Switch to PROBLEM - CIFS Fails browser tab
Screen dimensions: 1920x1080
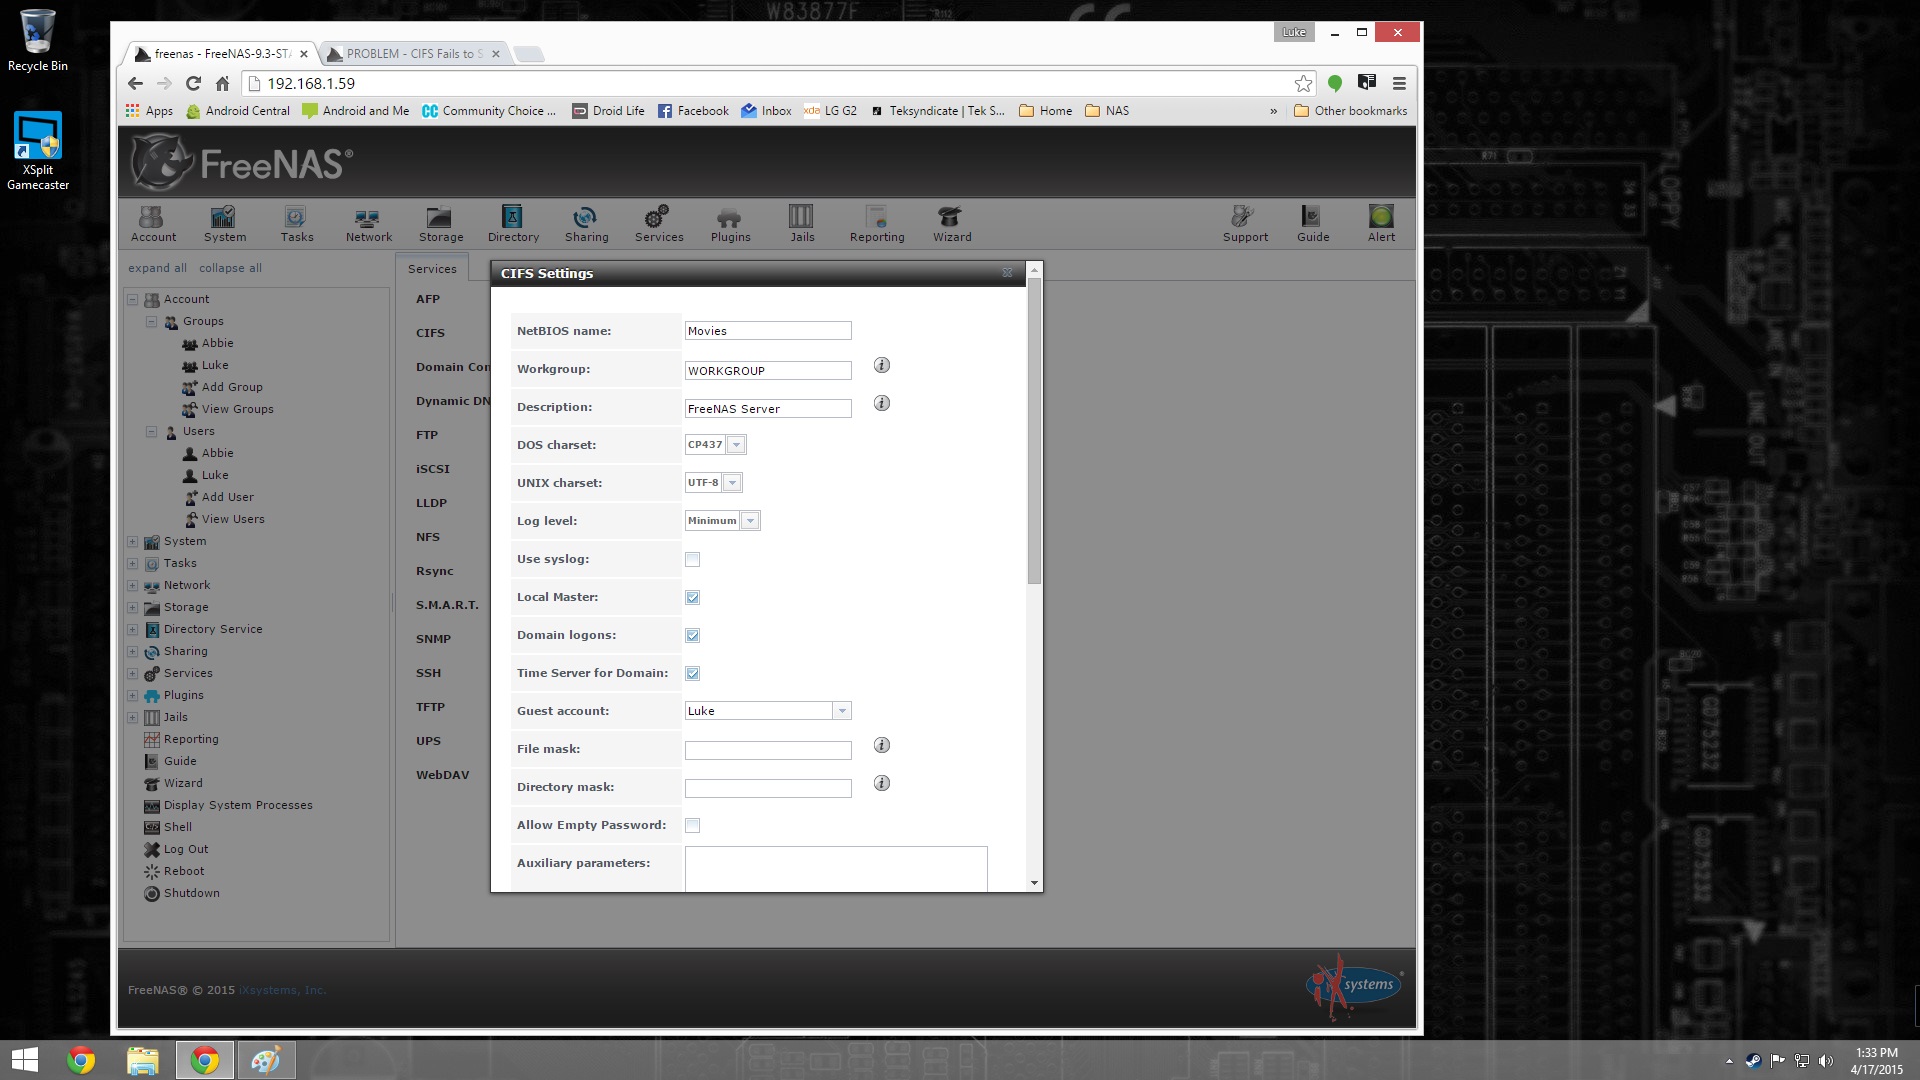tap(415, 54)
